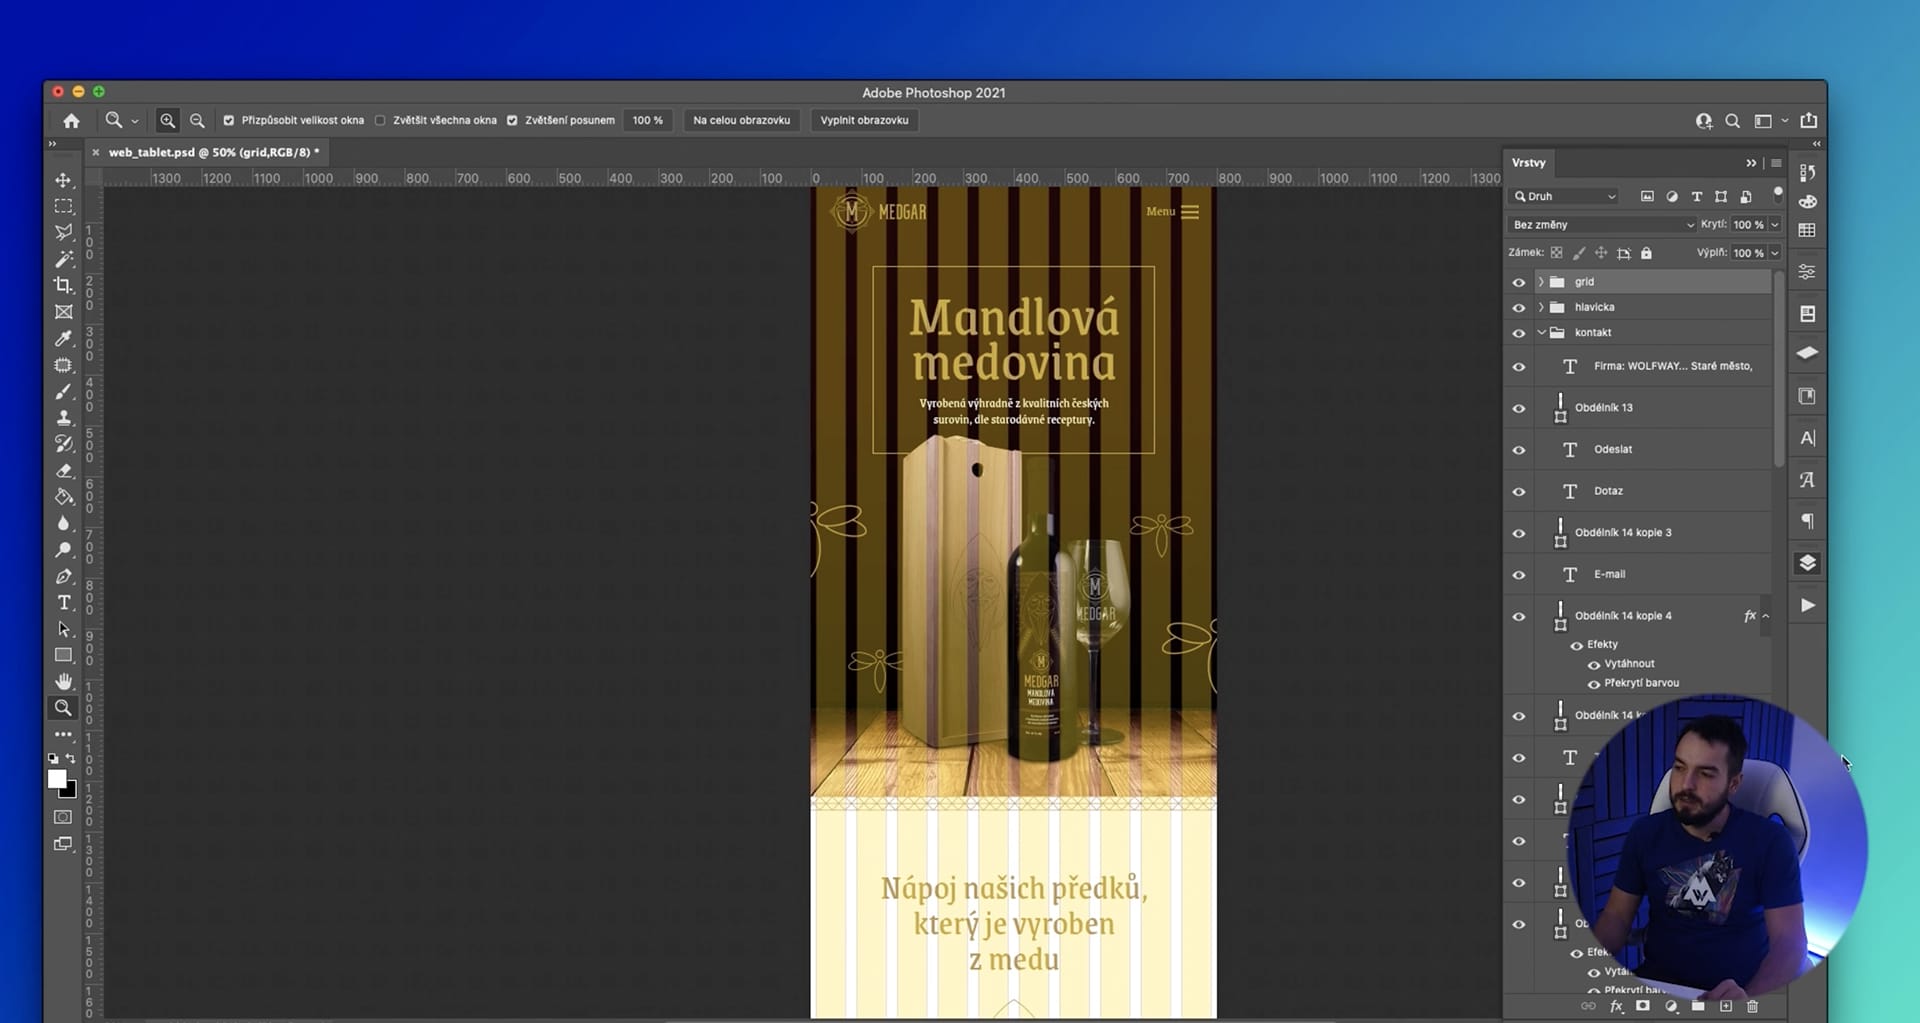1920x1023 pixels.
Task: Select the Paint Bucket tool
Action: pyautogui.click(x=63, y=497)
